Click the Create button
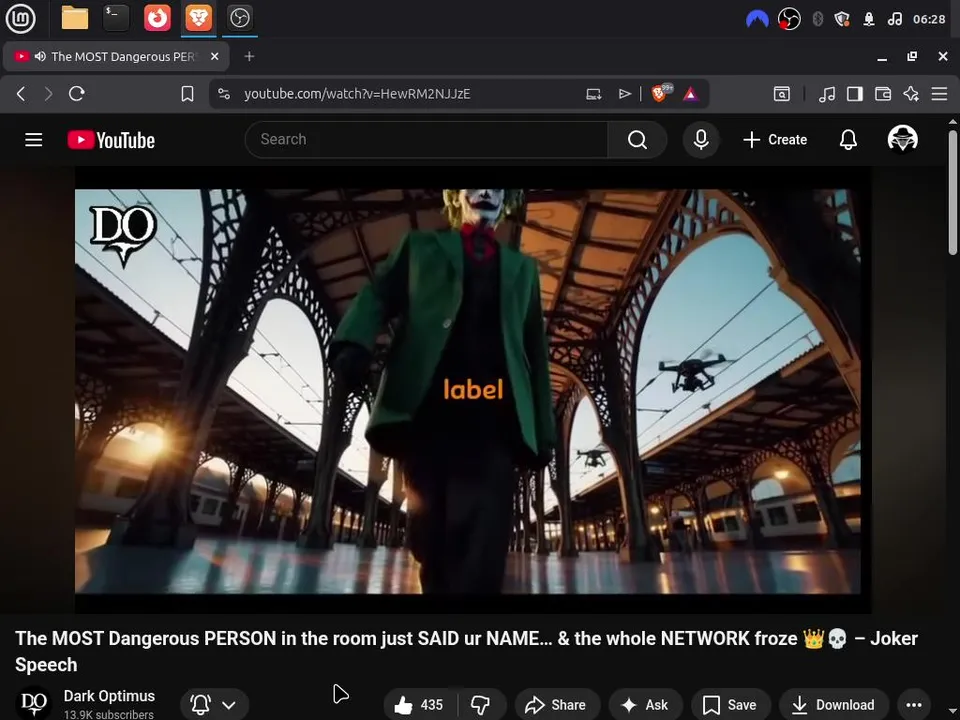Screen dimensions: 960x720 [774, 140]
